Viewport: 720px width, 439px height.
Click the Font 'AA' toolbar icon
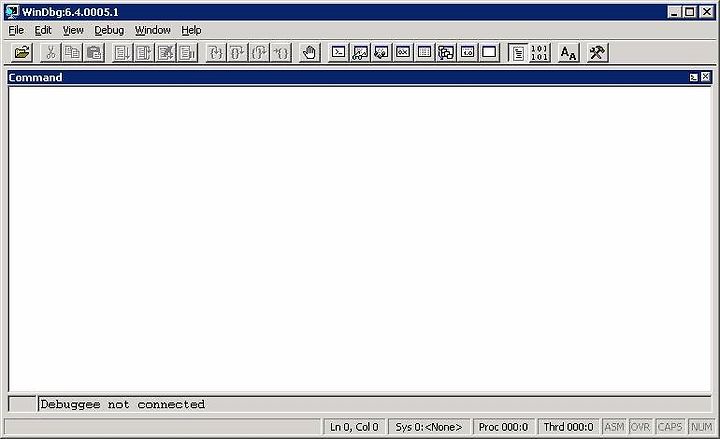(568, 53)
